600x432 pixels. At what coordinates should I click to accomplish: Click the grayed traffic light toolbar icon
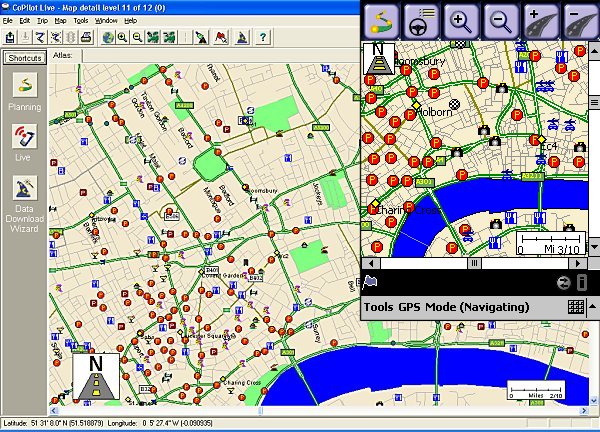[x=71, y=37]
